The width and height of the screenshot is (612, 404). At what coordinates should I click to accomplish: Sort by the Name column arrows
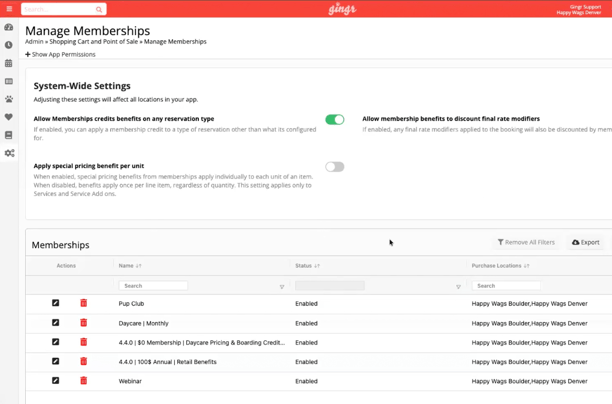click(139, 266)
